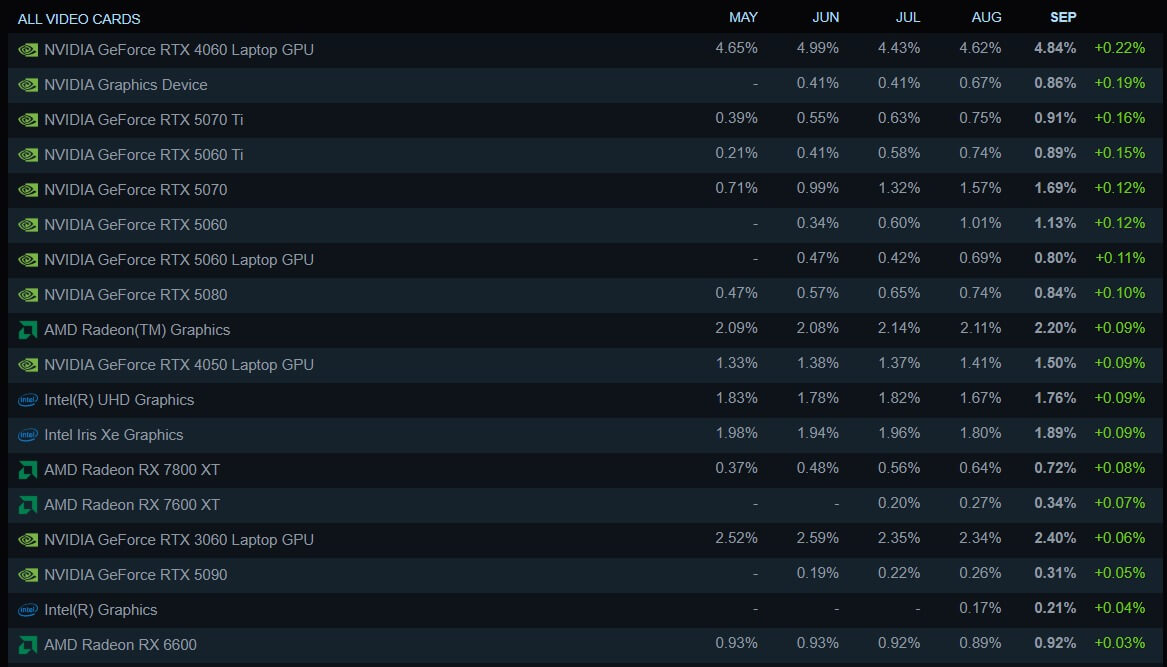Click the +0.22% change value
This screenshot has height=667, width=1167.
(x=1120, y=49)
